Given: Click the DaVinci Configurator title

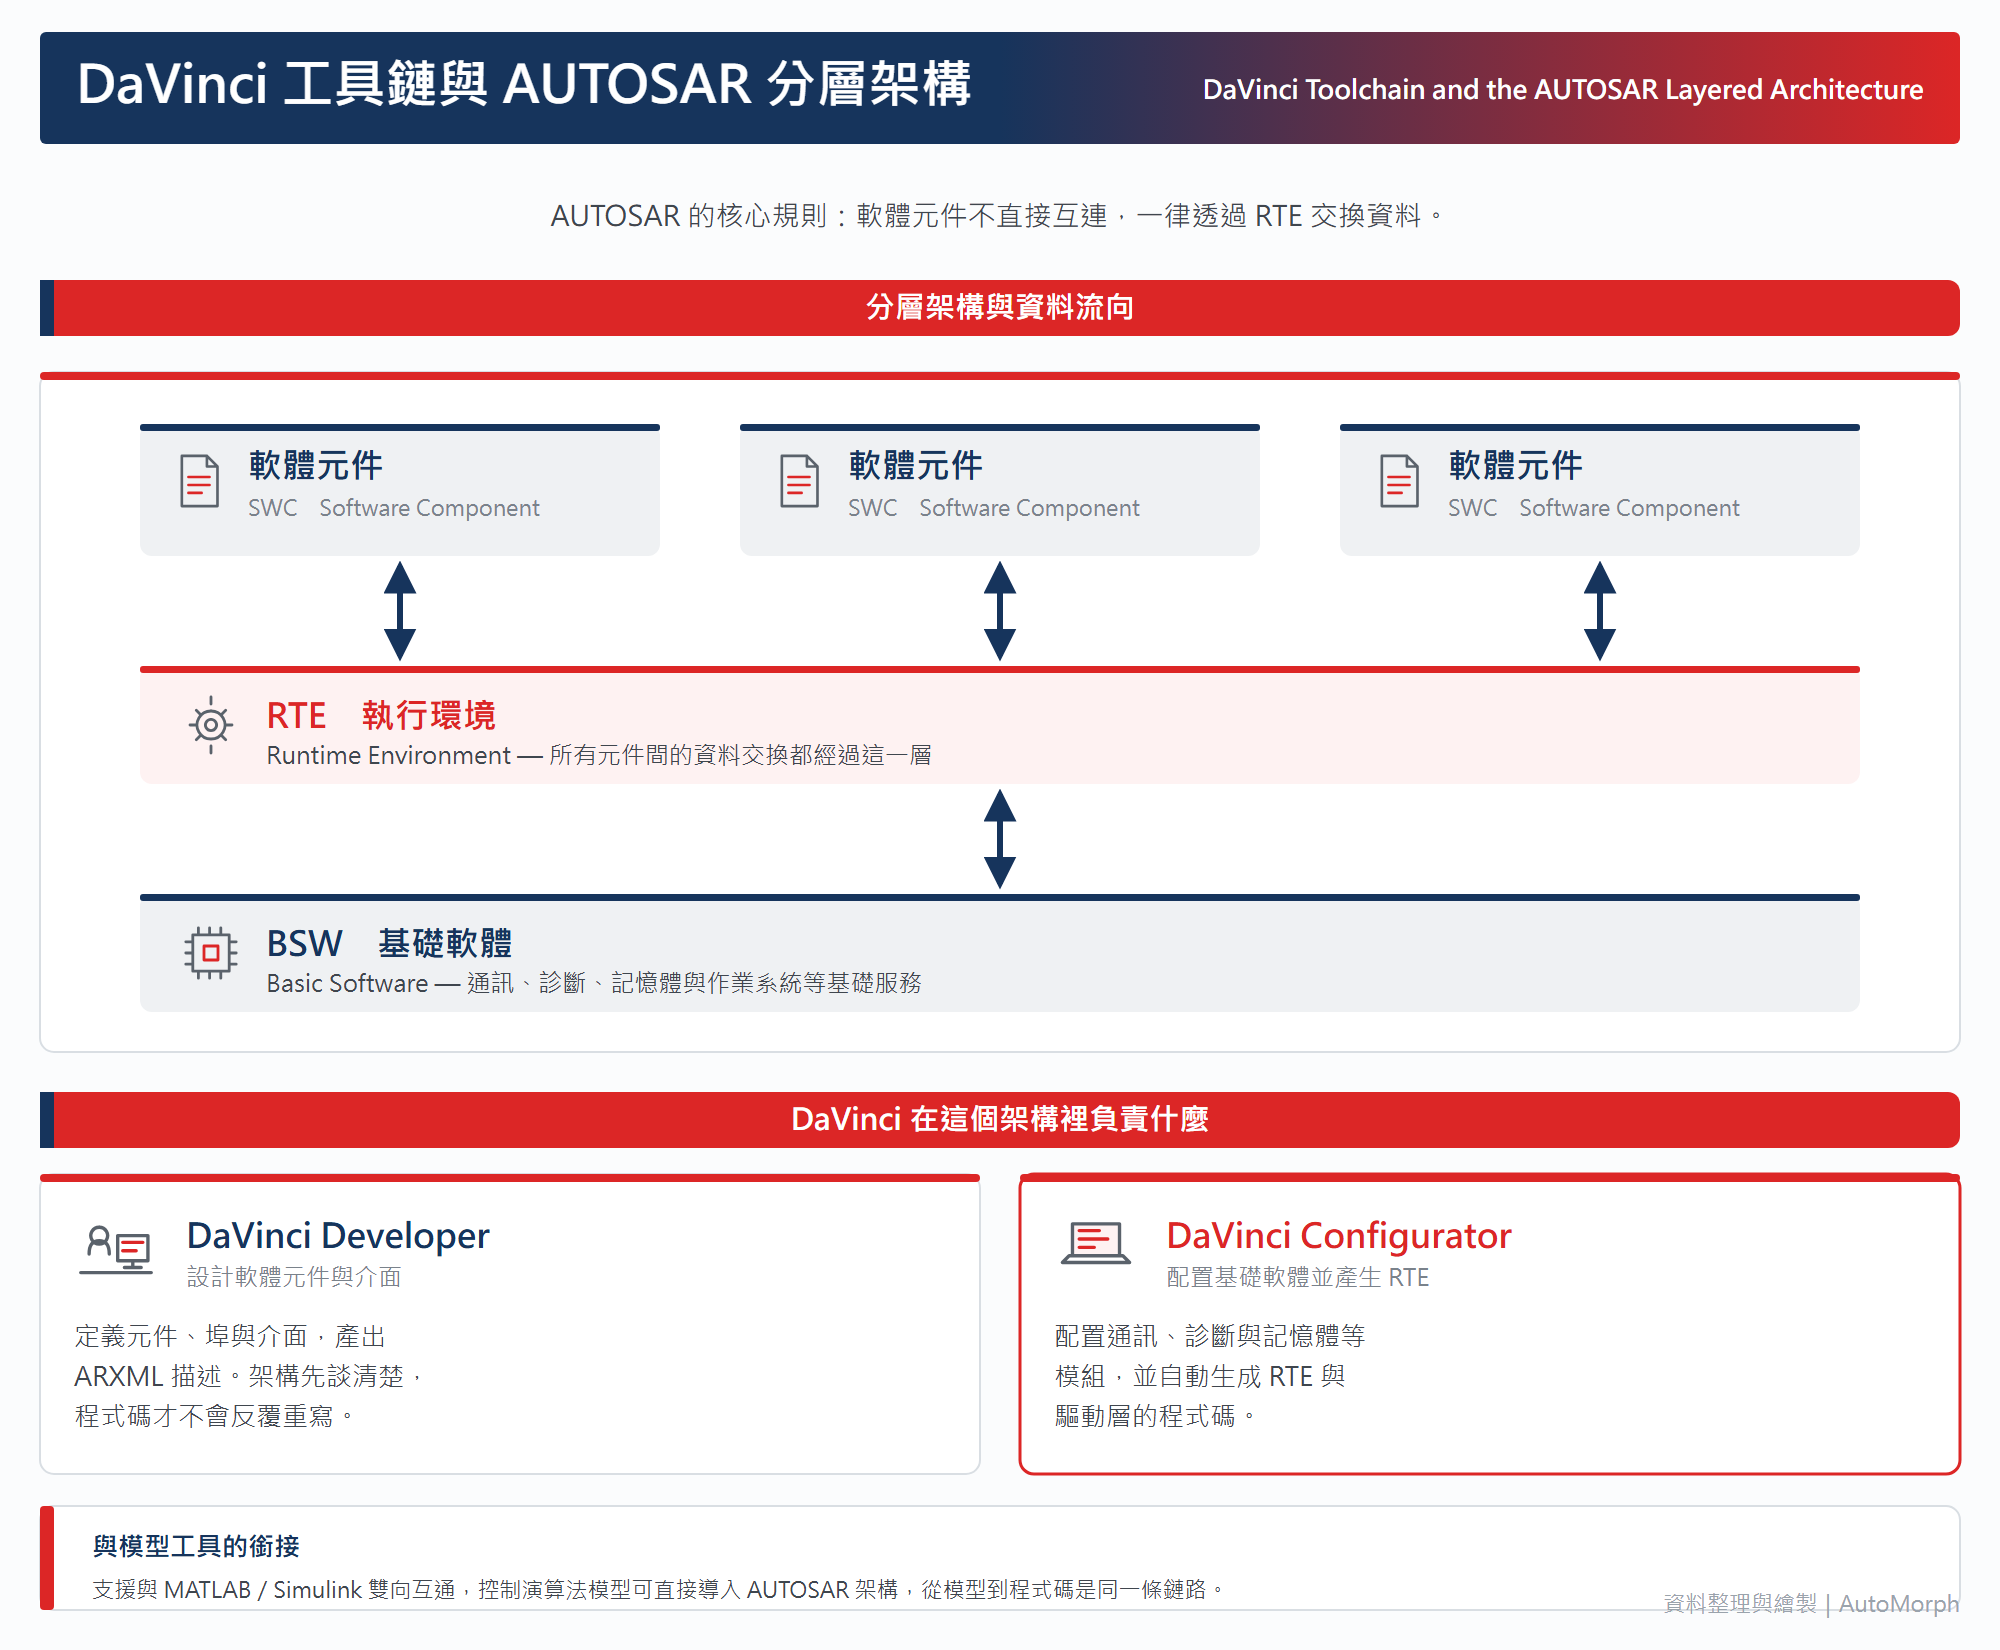Looking at the screenshot, I should (x=1339, y=1236).
